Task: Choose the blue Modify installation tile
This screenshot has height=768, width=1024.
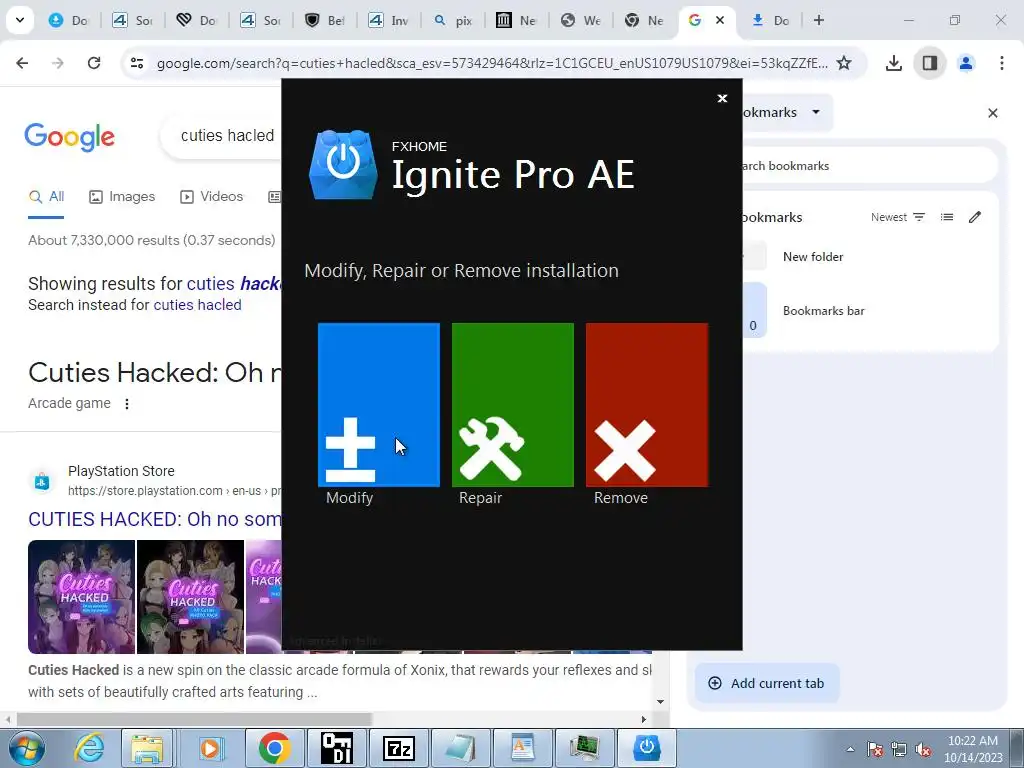Action: (x=379, y=404)
